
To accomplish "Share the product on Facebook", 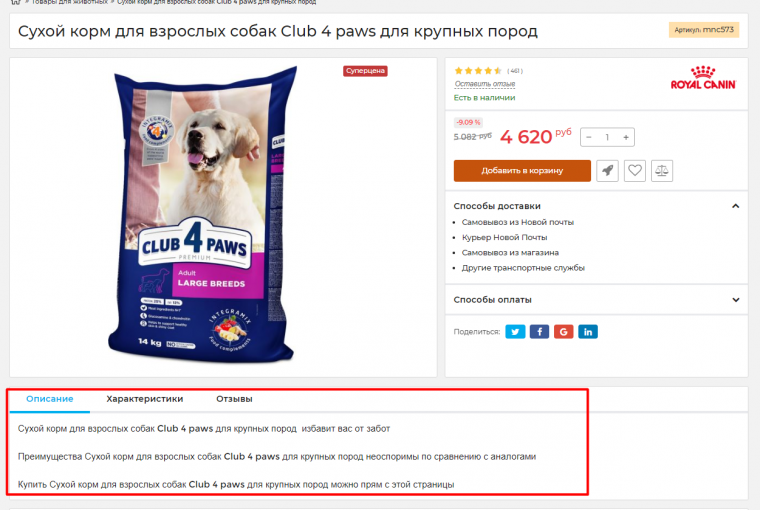I will click(539, 332).
